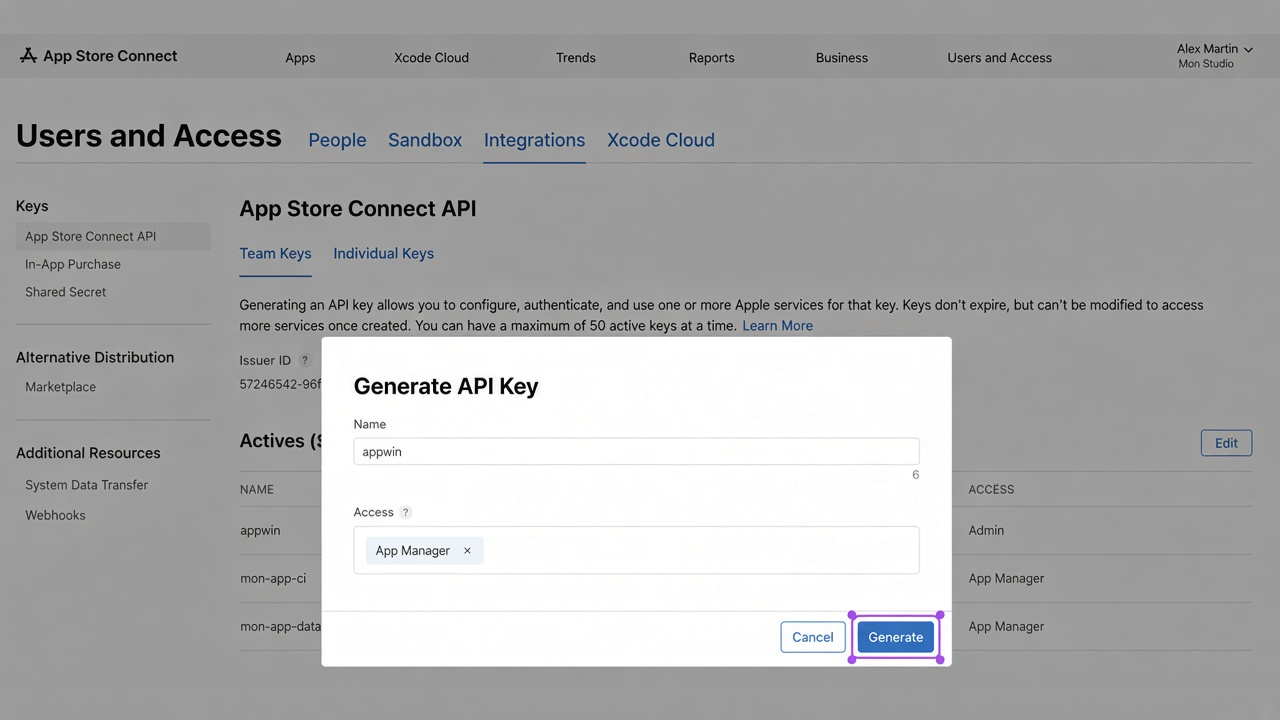Open Apps in the top navigation

pos(300,58)
